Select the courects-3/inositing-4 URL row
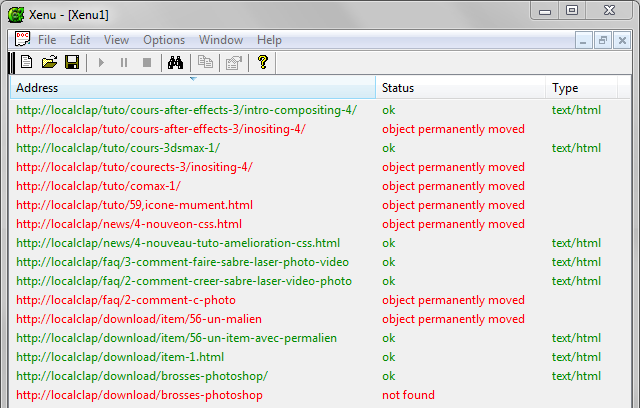640x408 pixels. 134,167
